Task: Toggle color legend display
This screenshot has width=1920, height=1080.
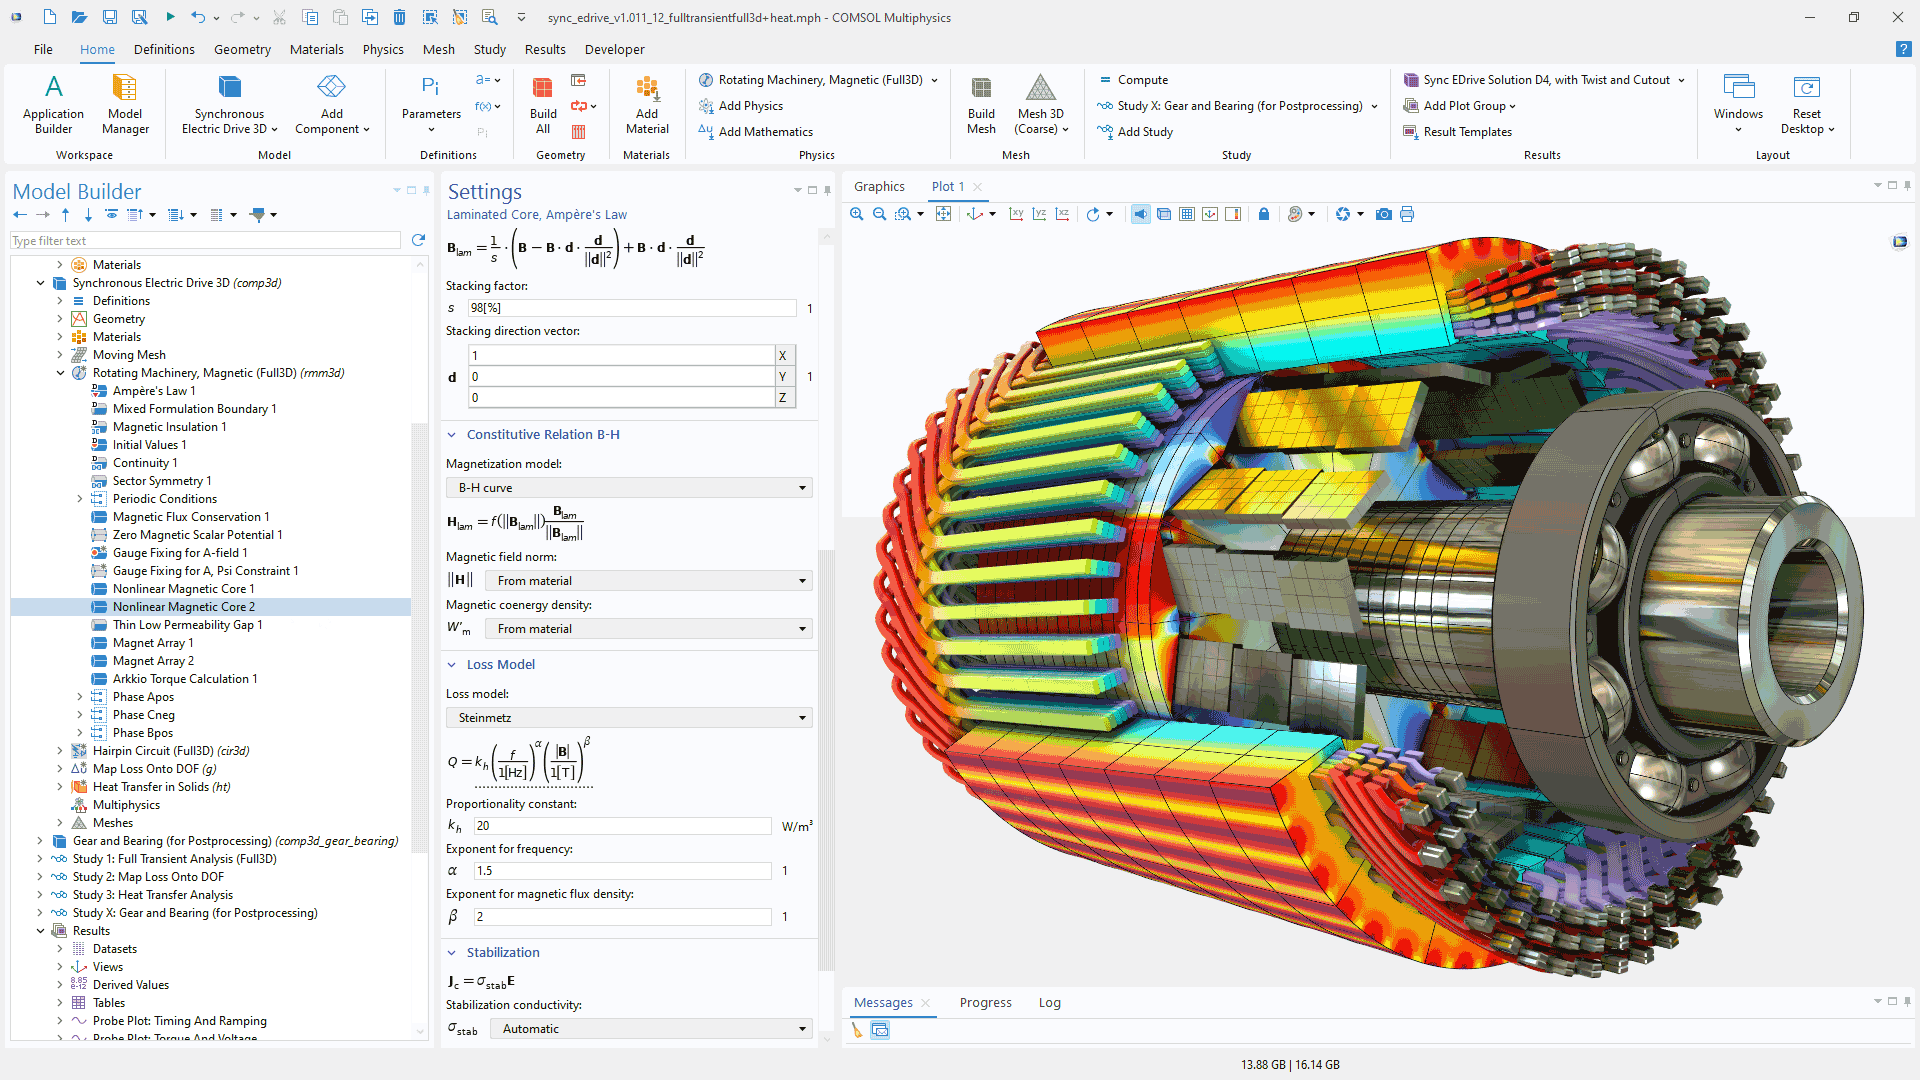Action: (1233, 214)
